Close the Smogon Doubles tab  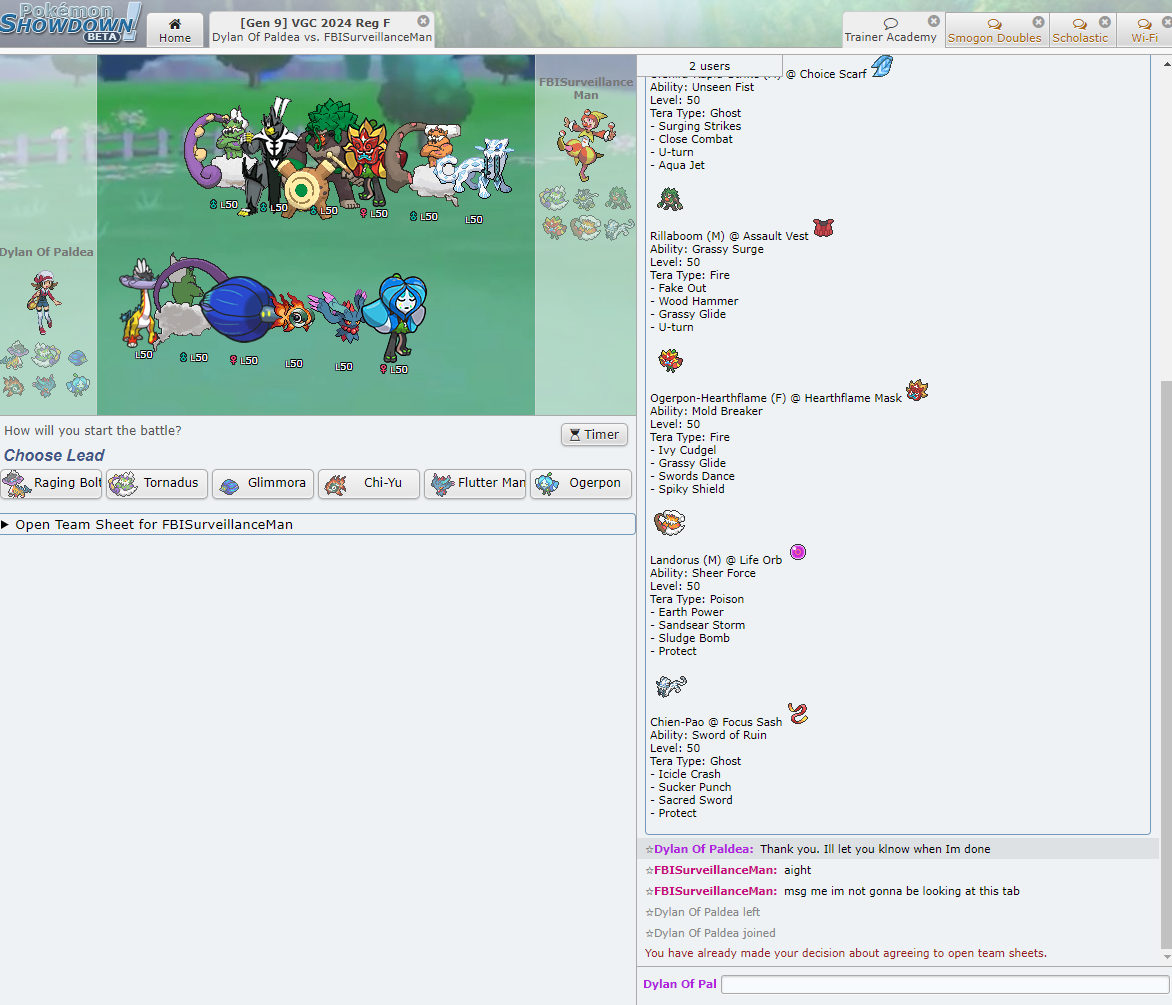click(x=1038, y=22)
